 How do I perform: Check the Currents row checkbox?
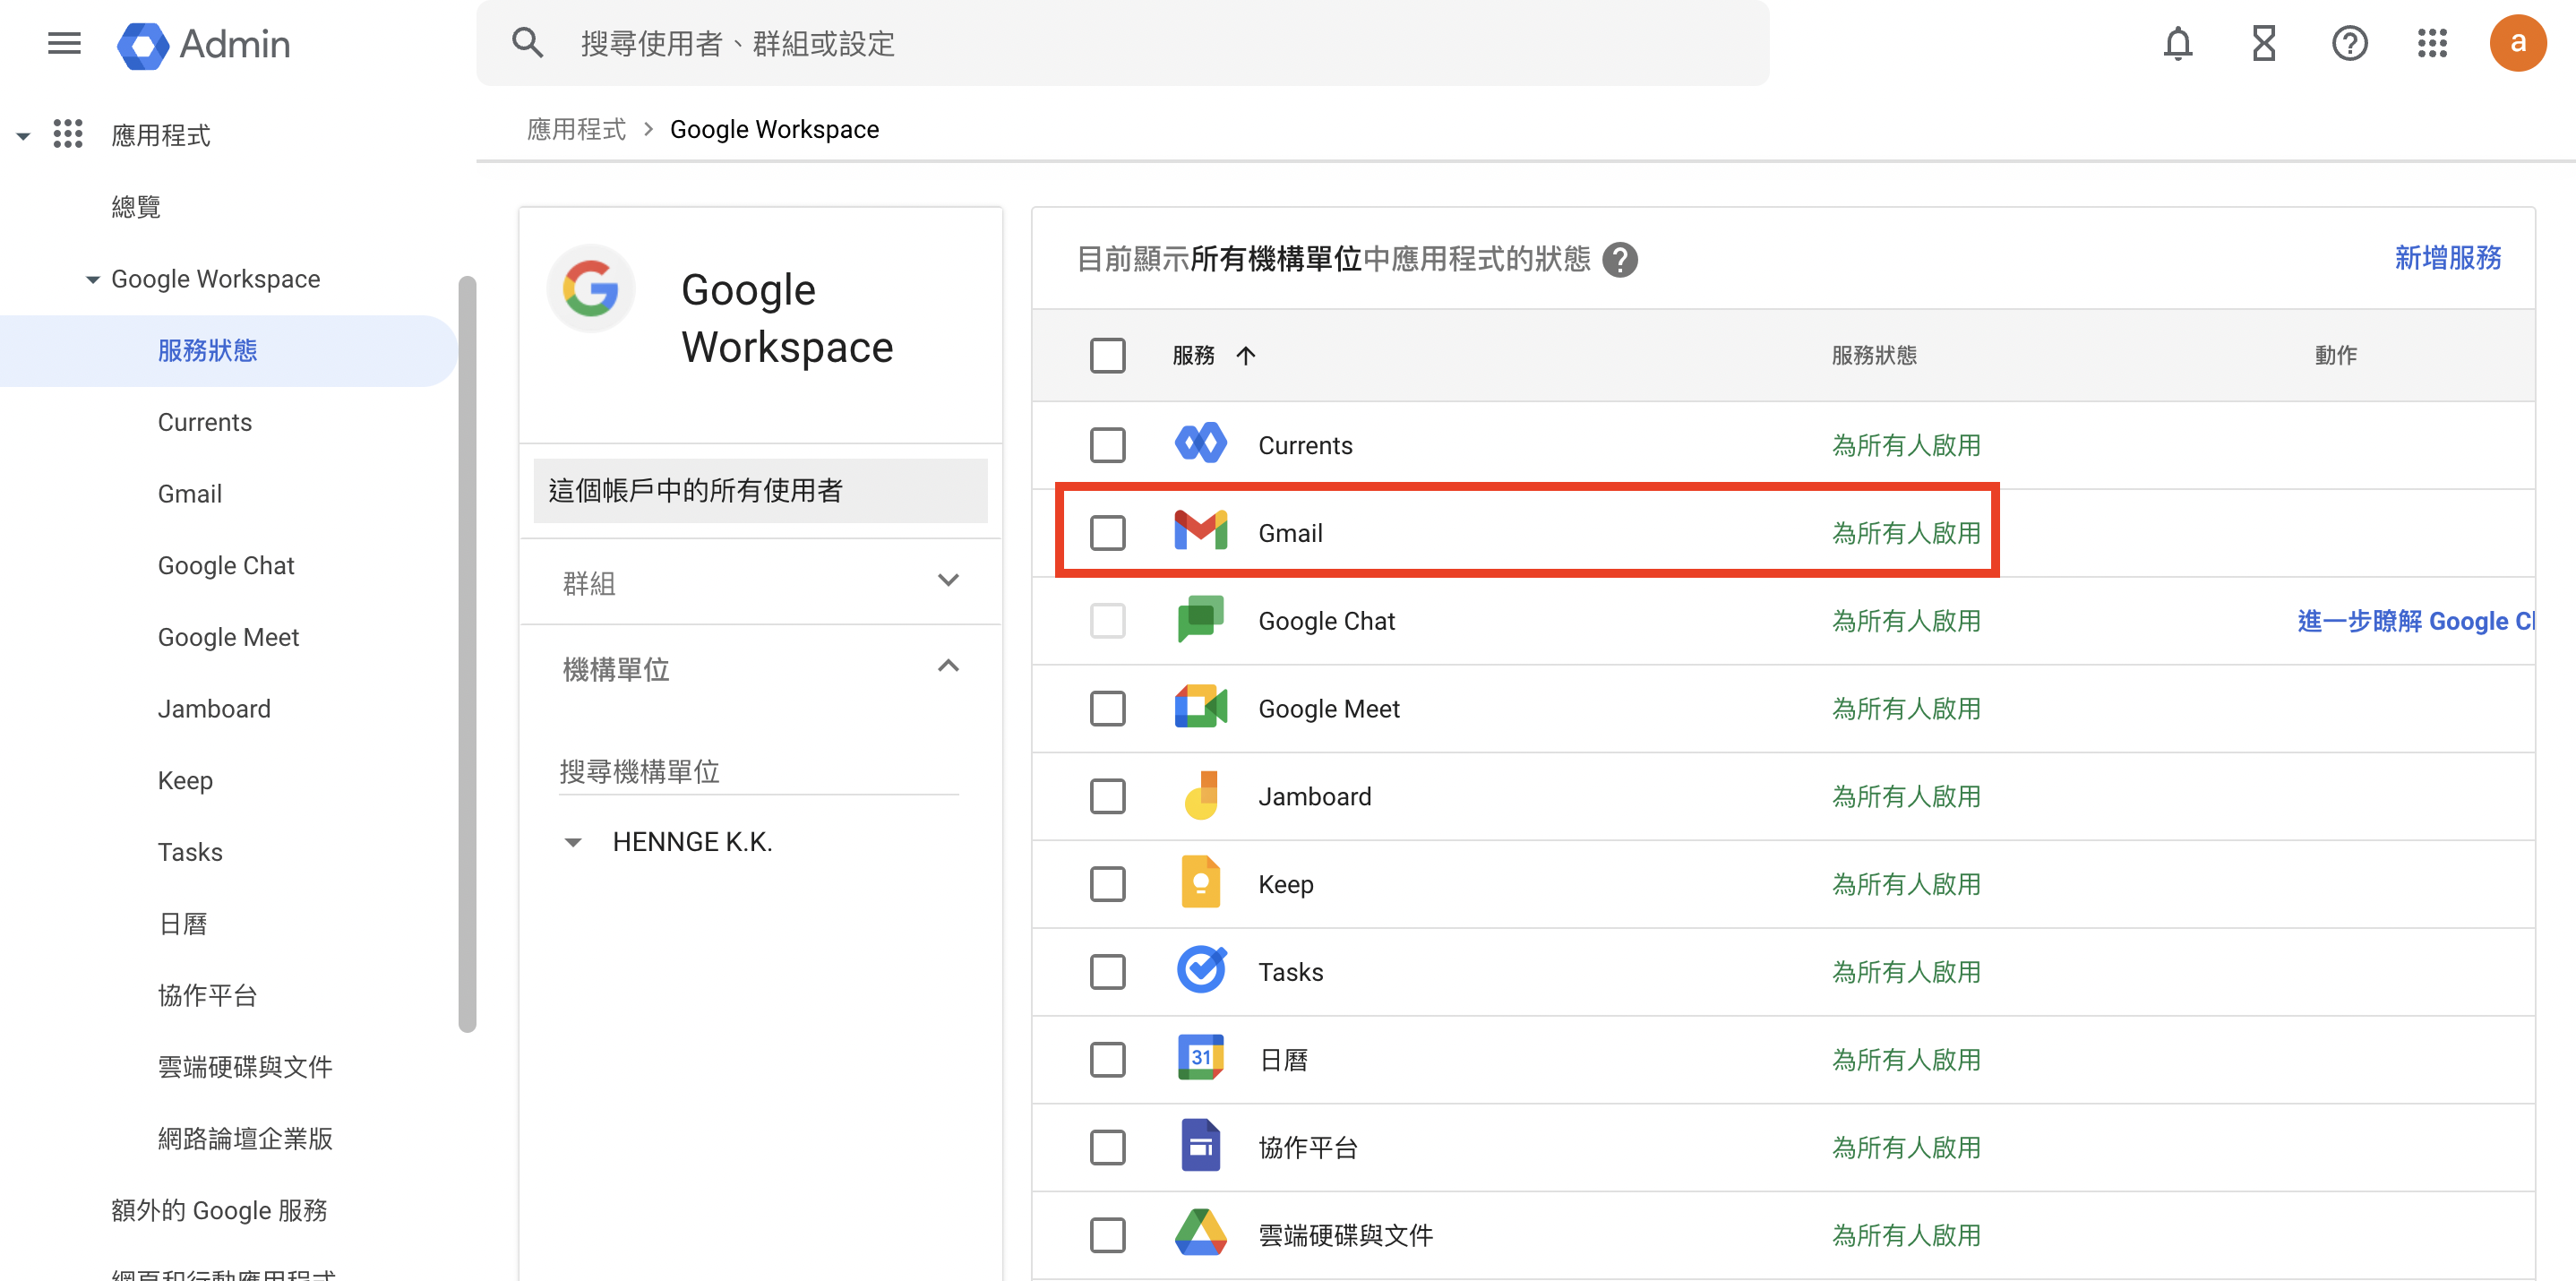coord(1107,445)
